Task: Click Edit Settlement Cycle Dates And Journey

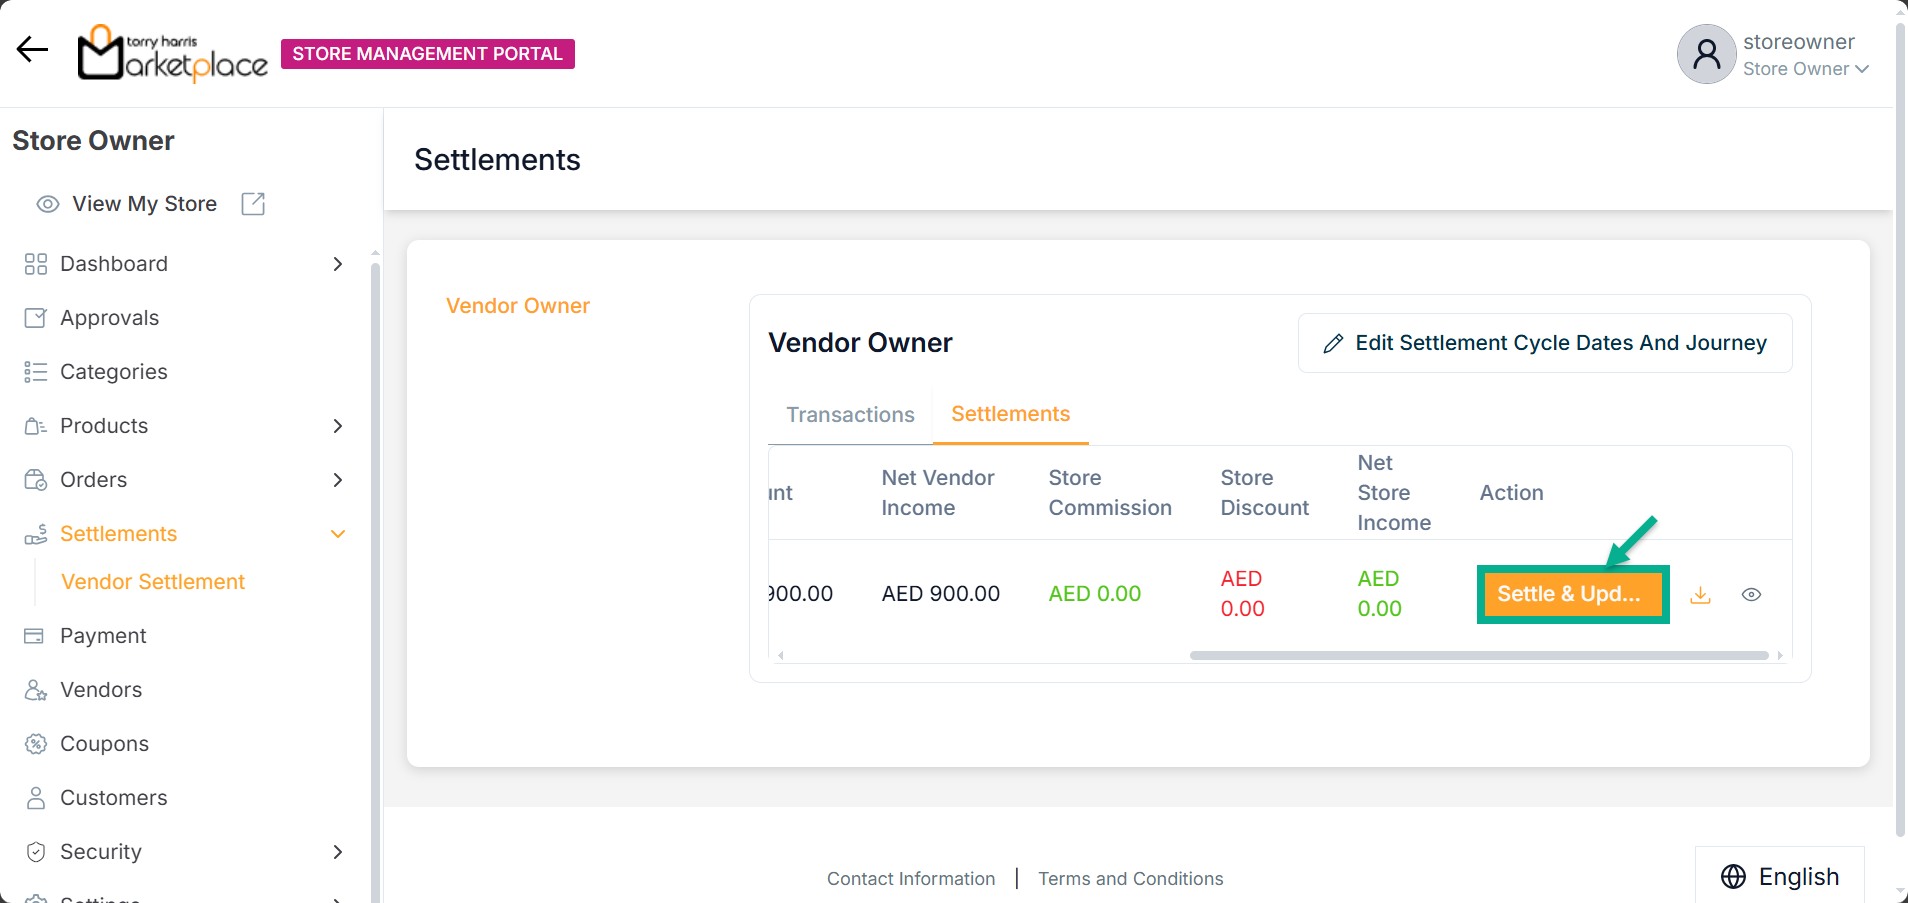Action: click(x=1544, y=343)
